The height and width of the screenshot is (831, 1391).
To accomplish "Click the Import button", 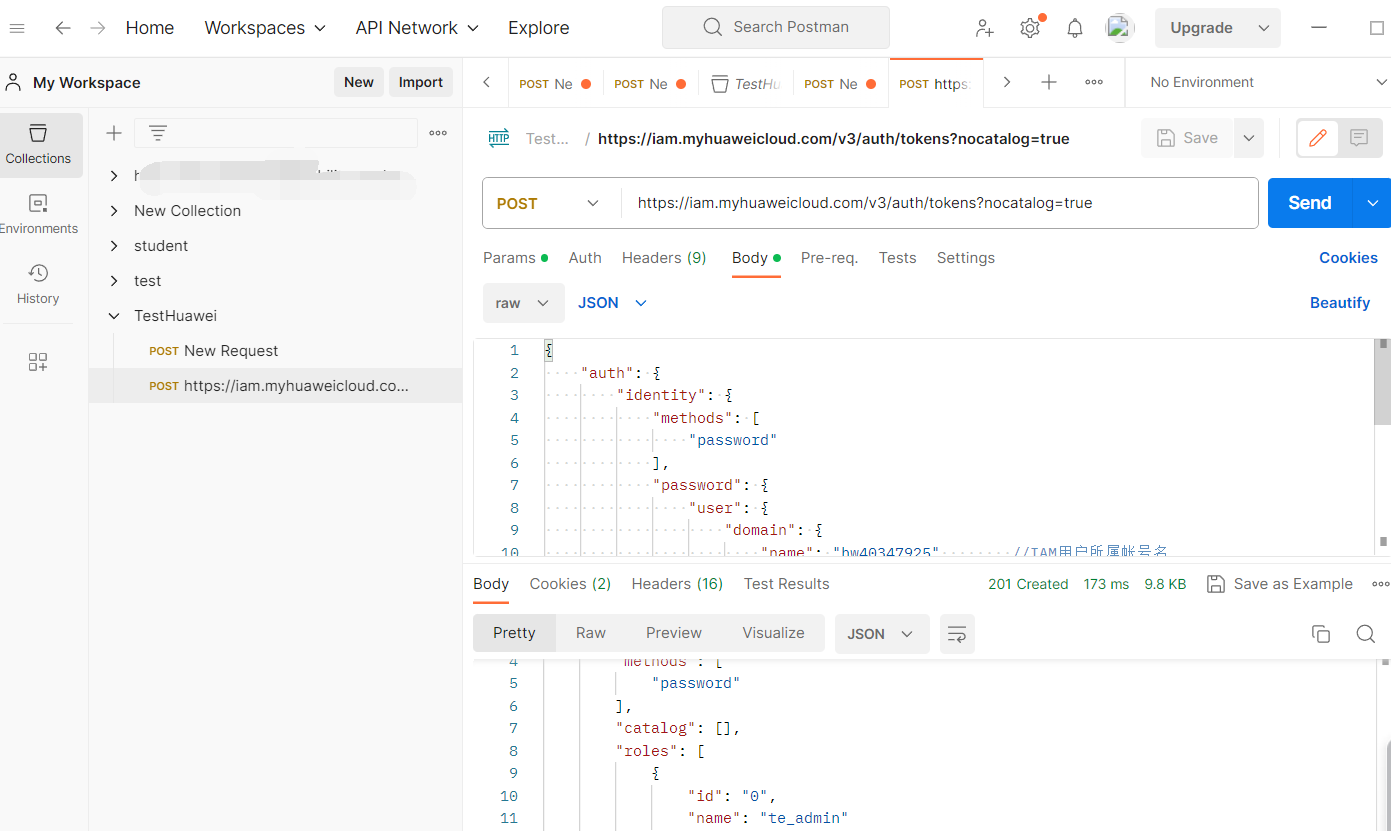I will (x=421, y=82).
